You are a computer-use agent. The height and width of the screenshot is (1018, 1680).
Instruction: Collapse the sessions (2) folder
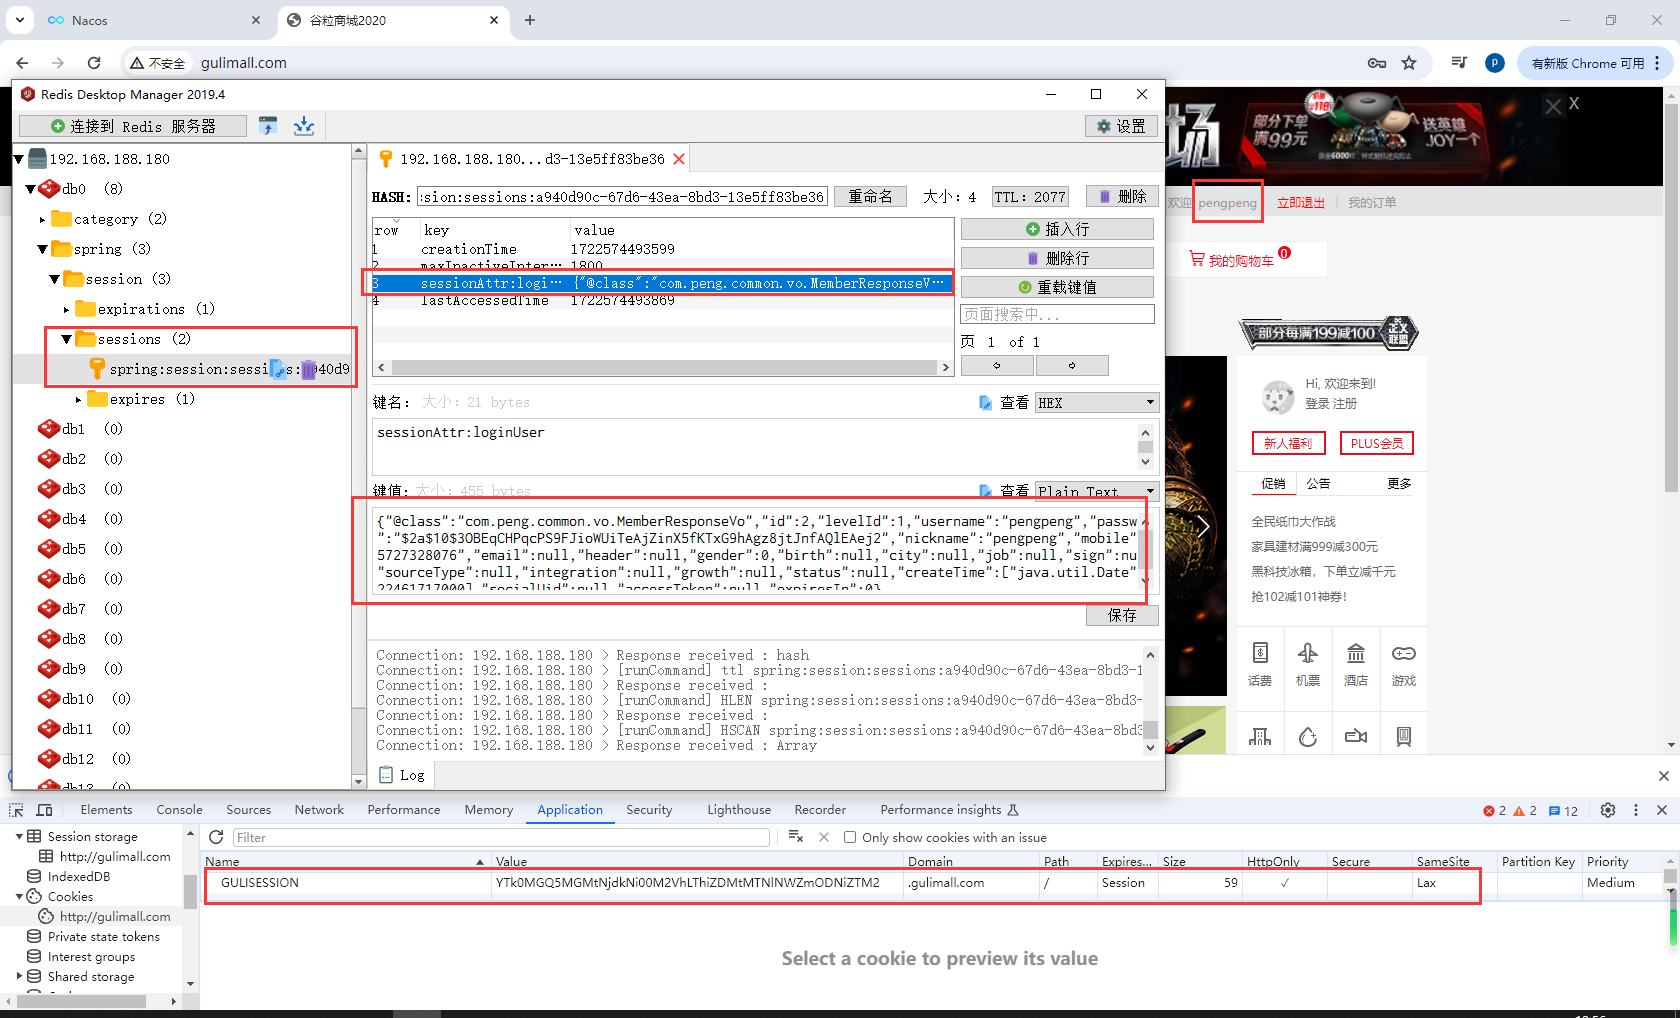(66, 339)
